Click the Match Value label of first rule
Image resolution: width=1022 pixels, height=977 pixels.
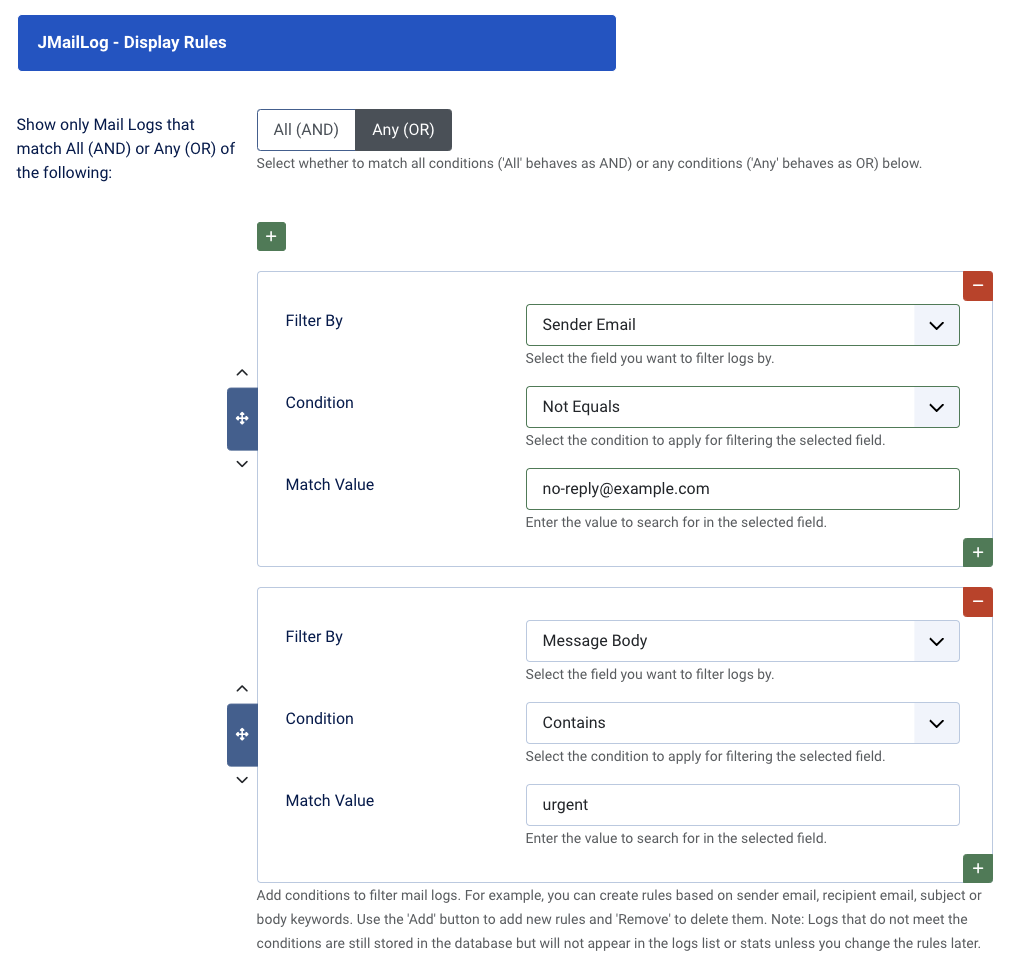pyautogui.click(x=330, y=485)
